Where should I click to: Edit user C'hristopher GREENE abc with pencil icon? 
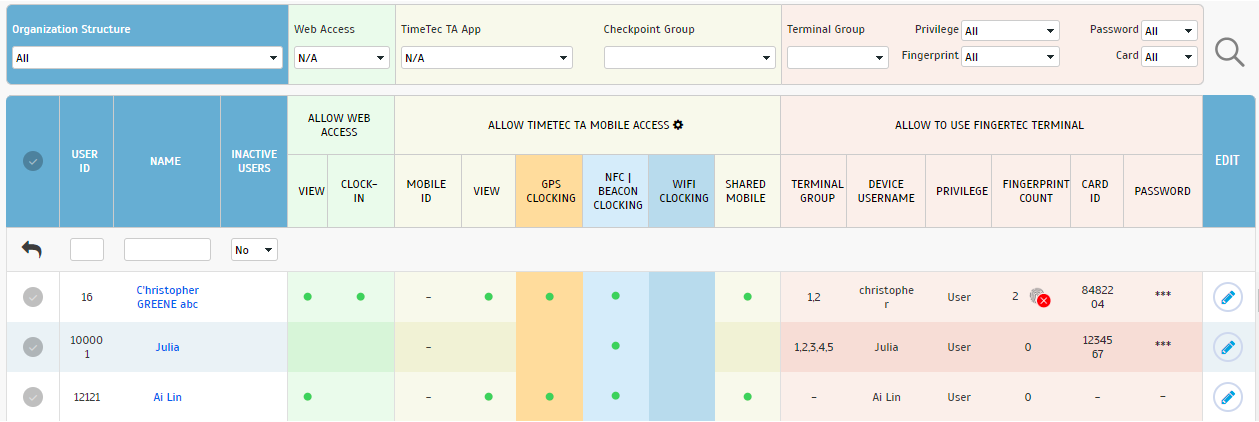tap(1228, 297)
